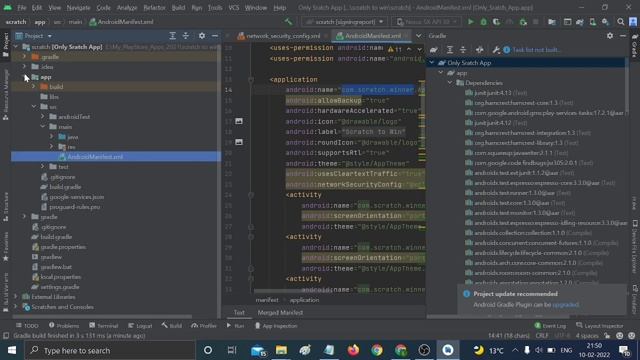Click the Windows taskbar search box
Viewport: 640px width, 360px height.
pyautogui.click(x=110, y=350)
